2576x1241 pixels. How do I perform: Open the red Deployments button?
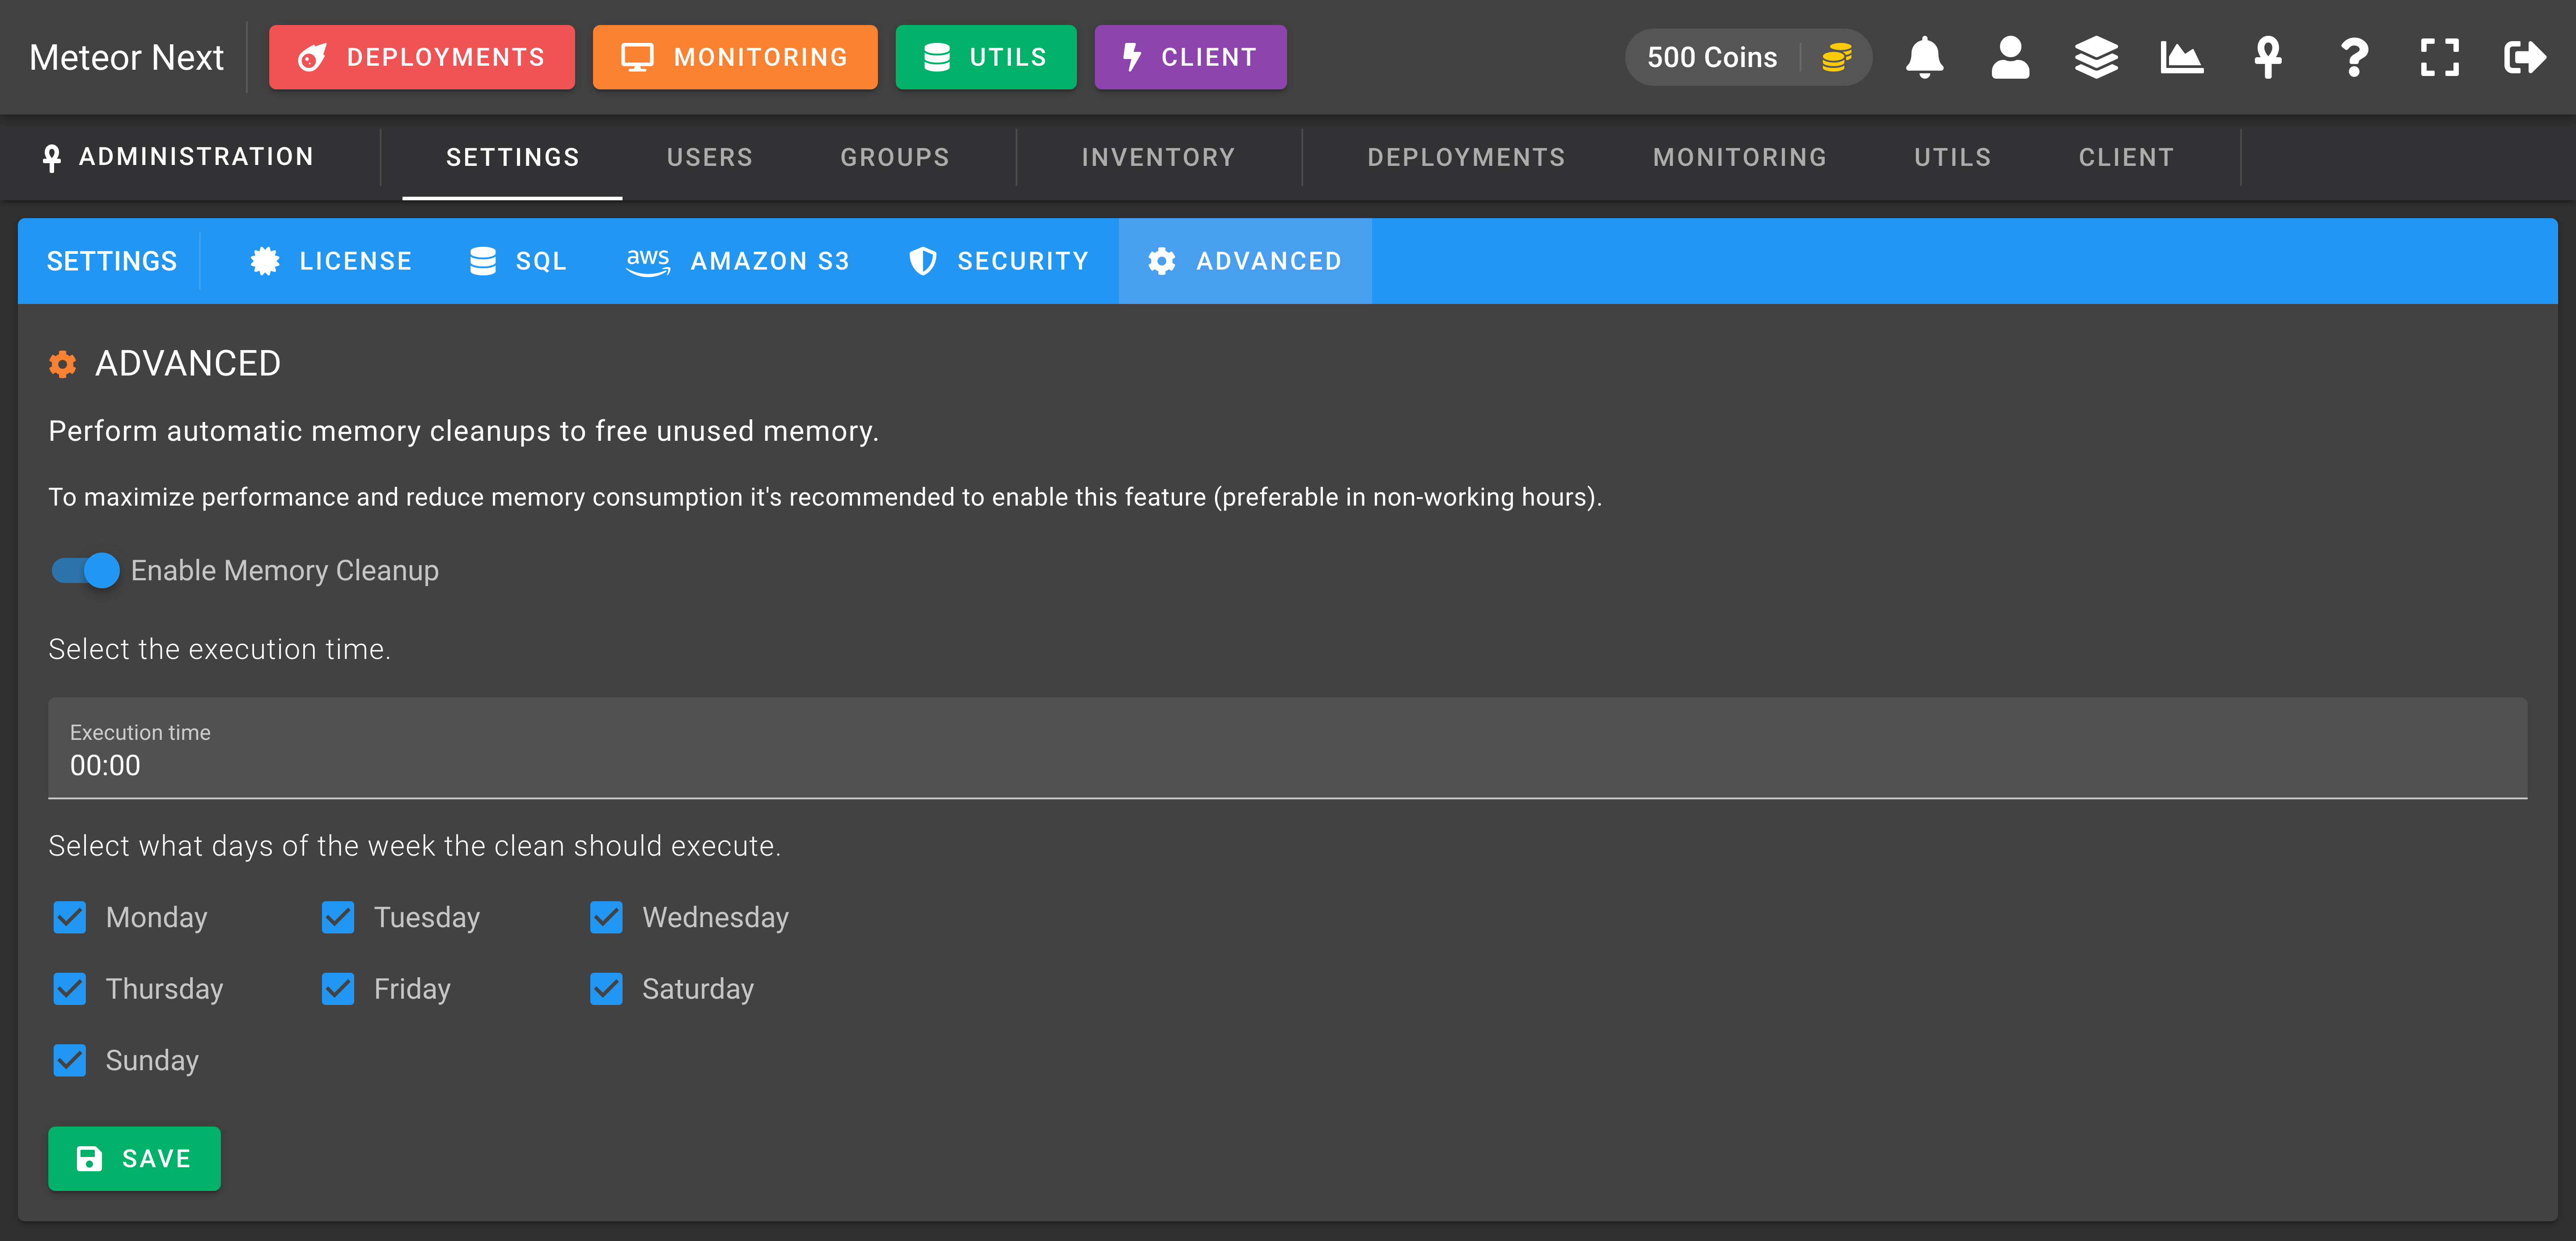pos(422,57)
